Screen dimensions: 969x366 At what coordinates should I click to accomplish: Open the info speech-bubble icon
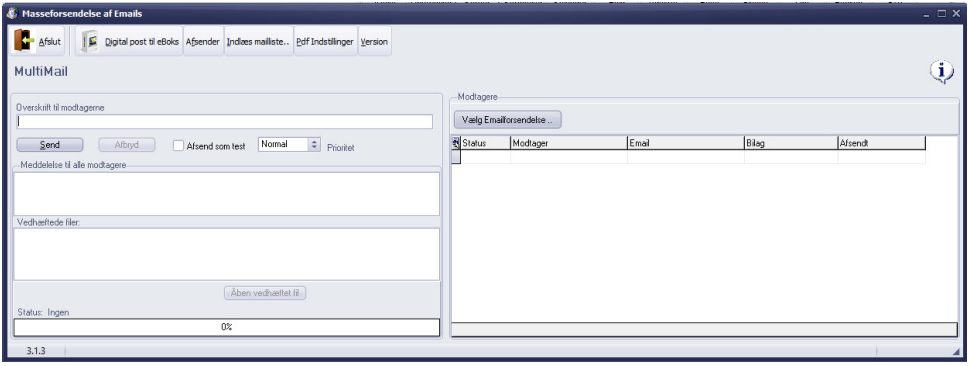pos(942,72)
